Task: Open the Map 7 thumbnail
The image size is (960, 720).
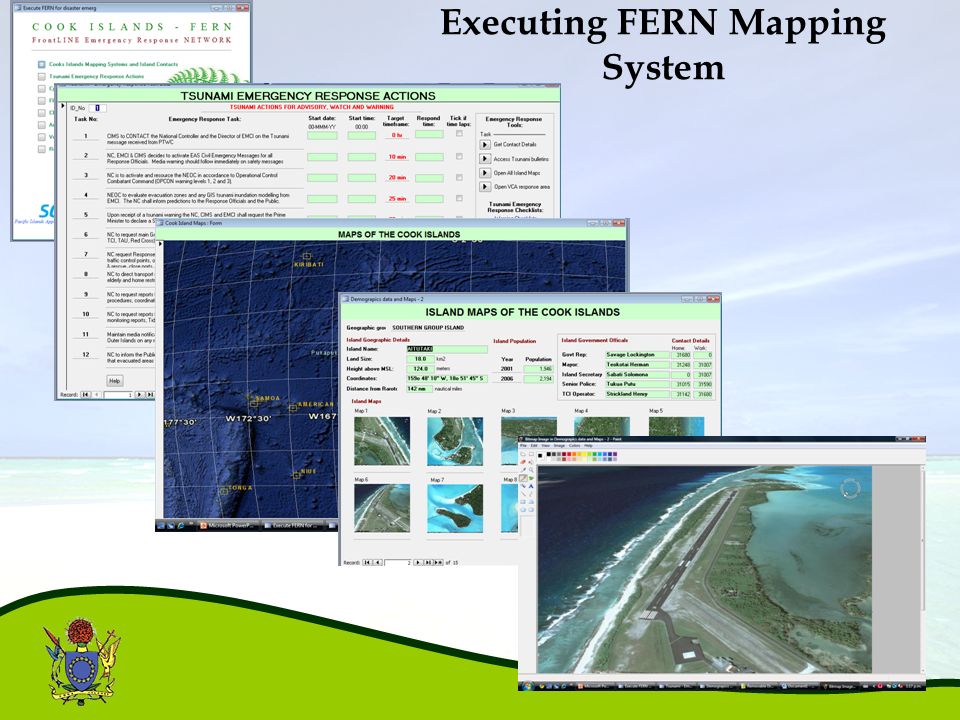Action: click(455, 508)
